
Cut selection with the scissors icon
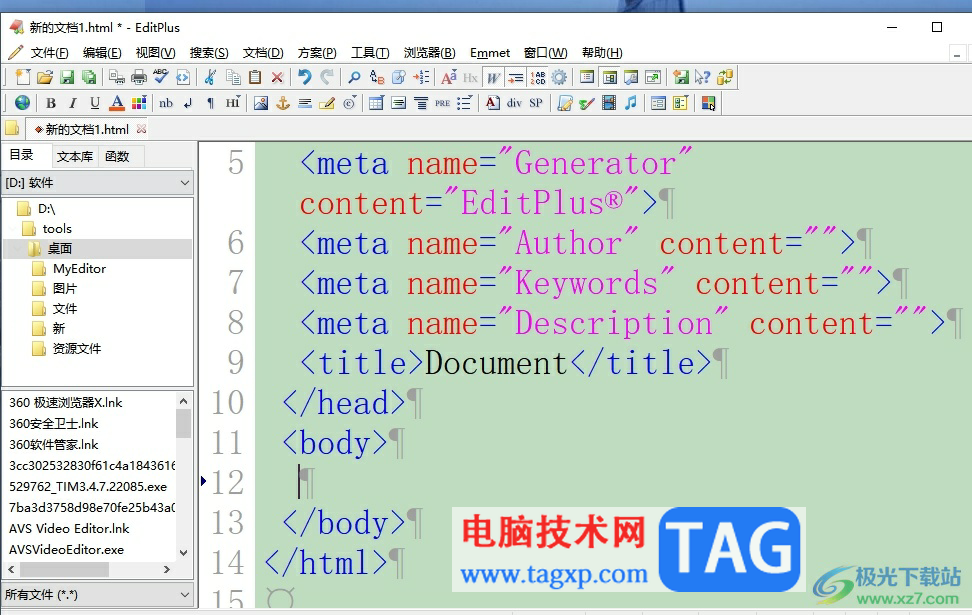point(211,77)
